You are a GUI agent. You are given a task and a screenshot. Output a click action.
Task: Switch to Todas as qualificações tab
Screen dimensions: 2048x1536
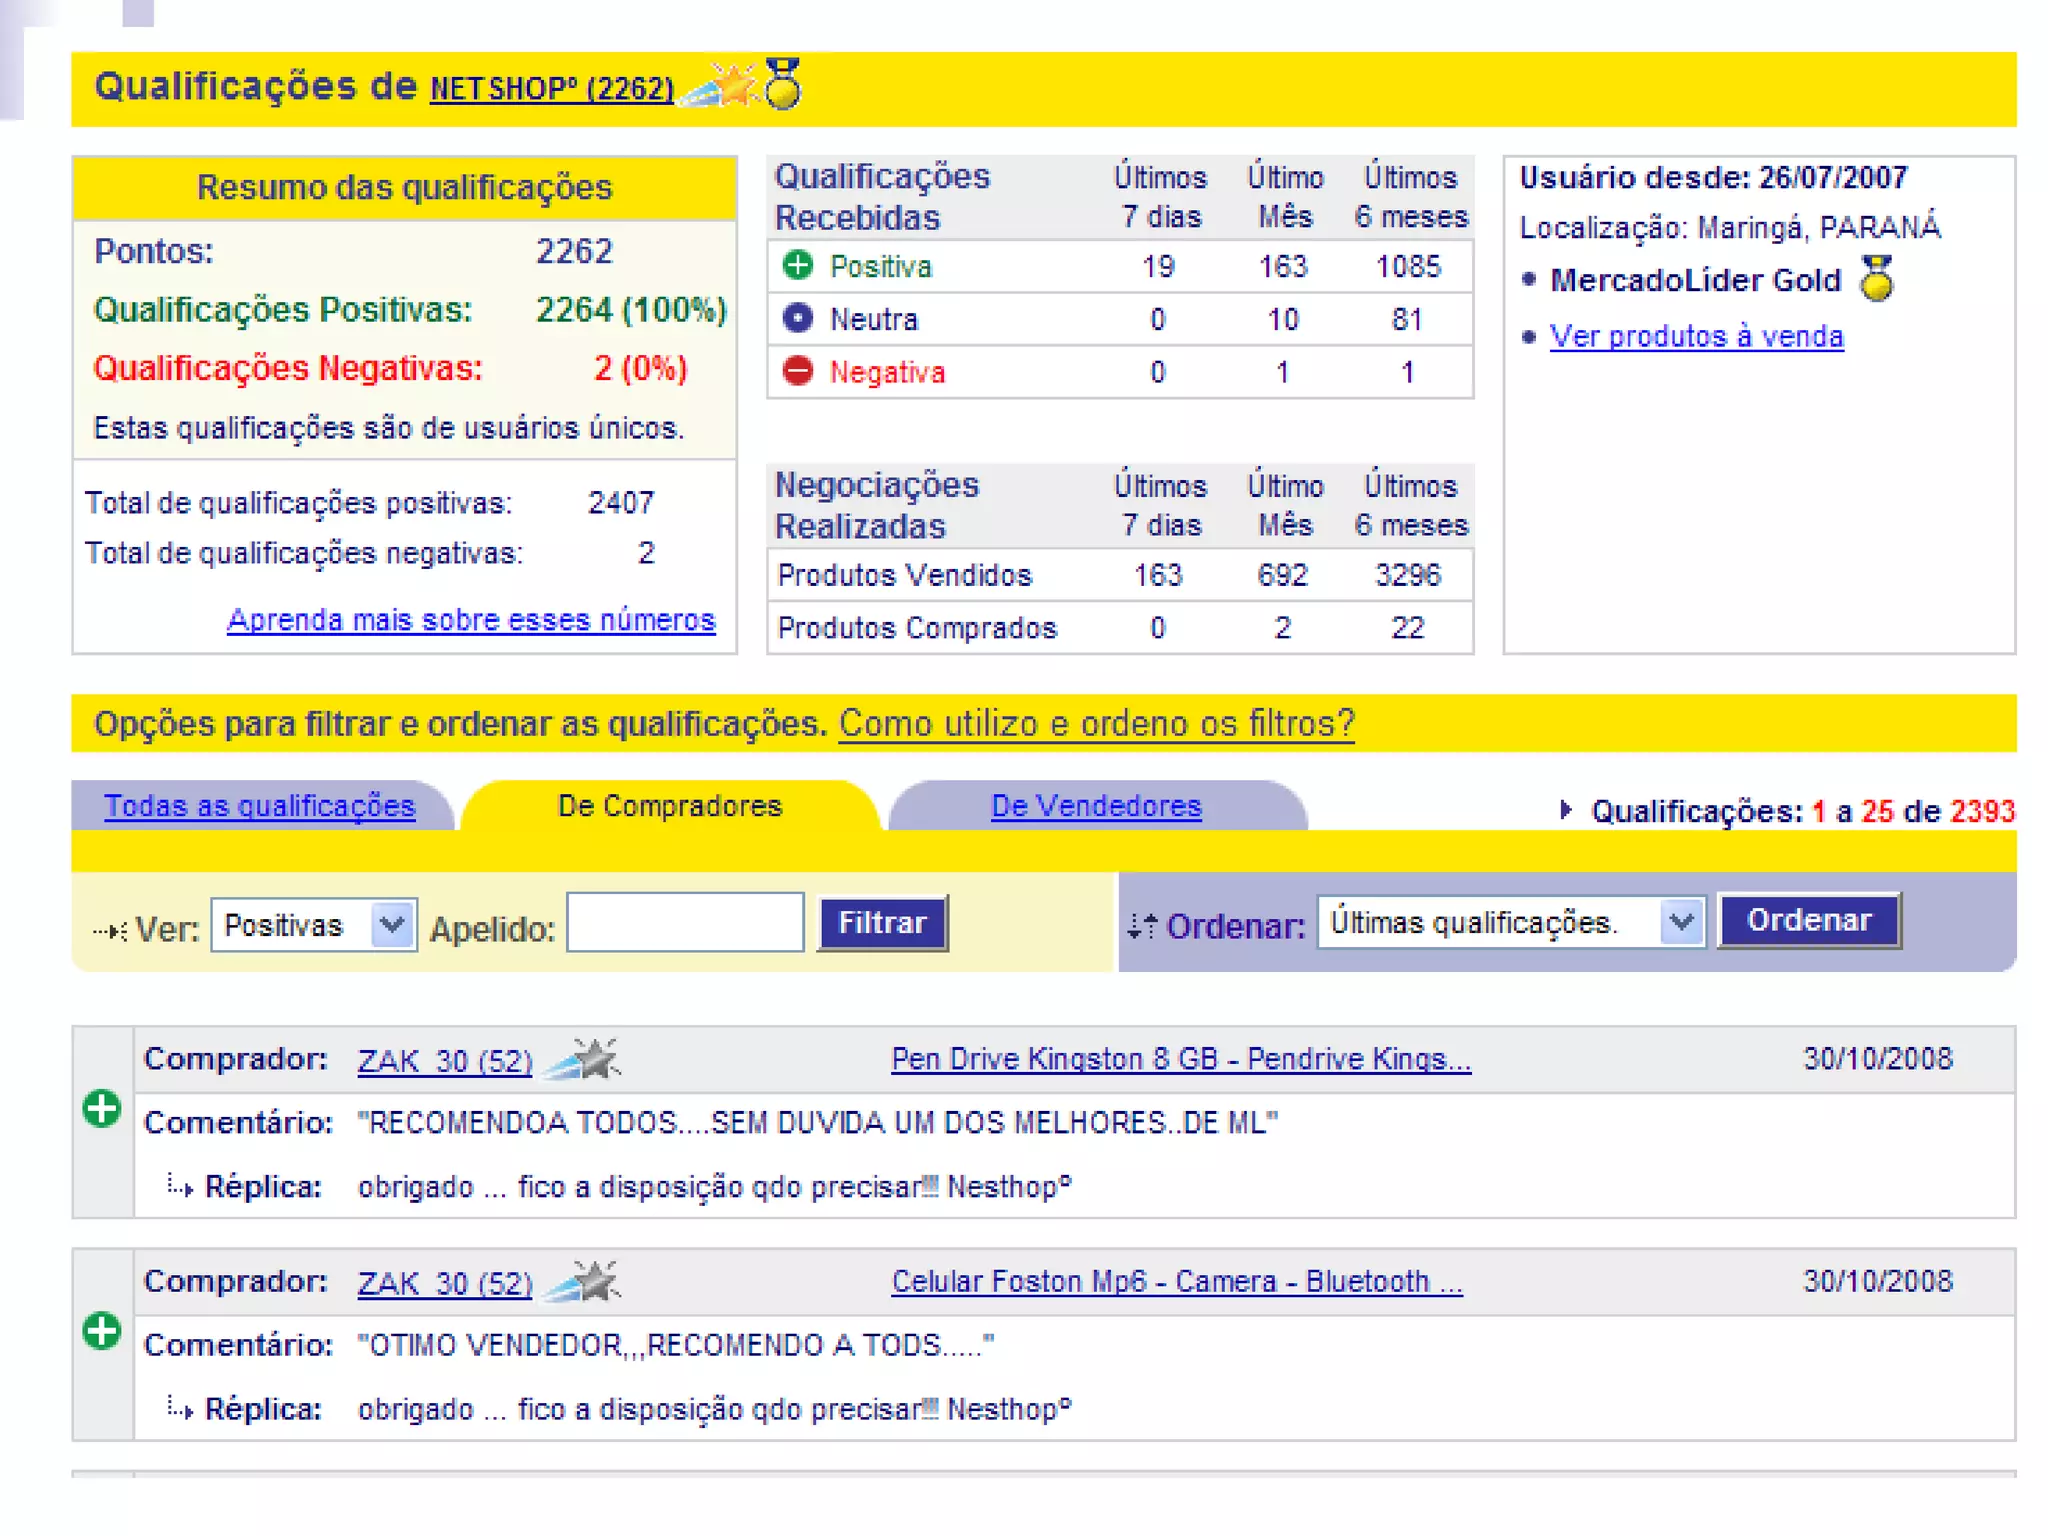[x=259, y=806]
